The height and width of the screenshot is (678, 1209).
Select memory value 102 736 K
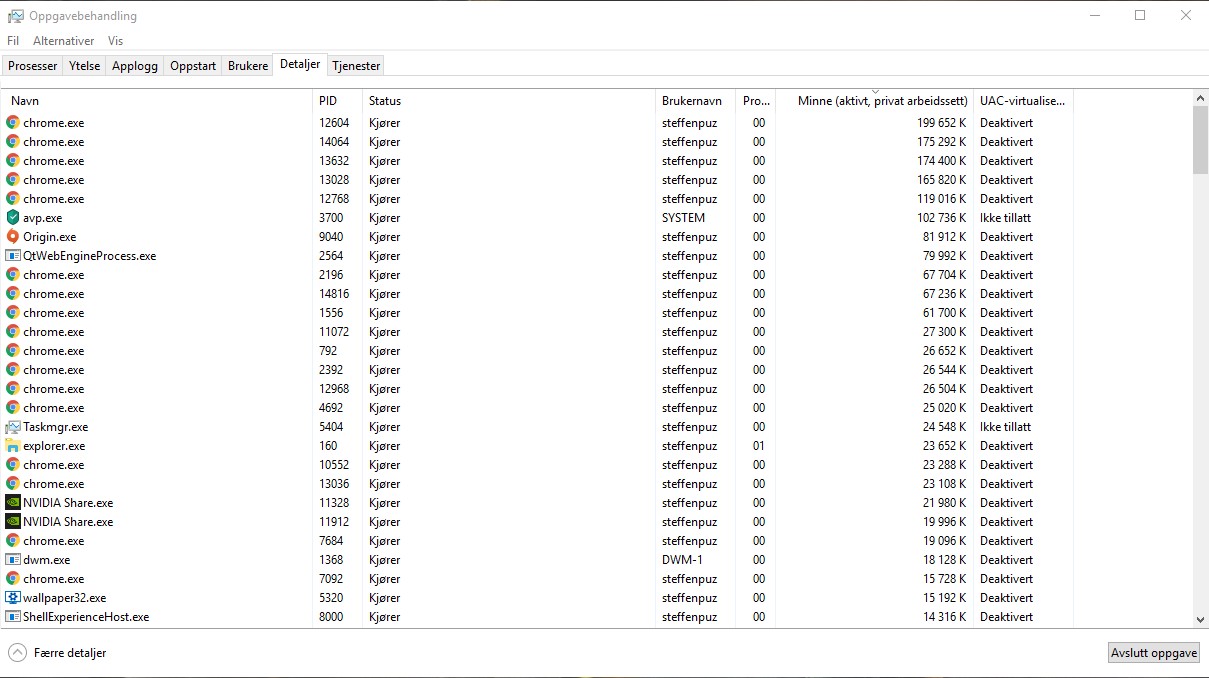point(942,218)
